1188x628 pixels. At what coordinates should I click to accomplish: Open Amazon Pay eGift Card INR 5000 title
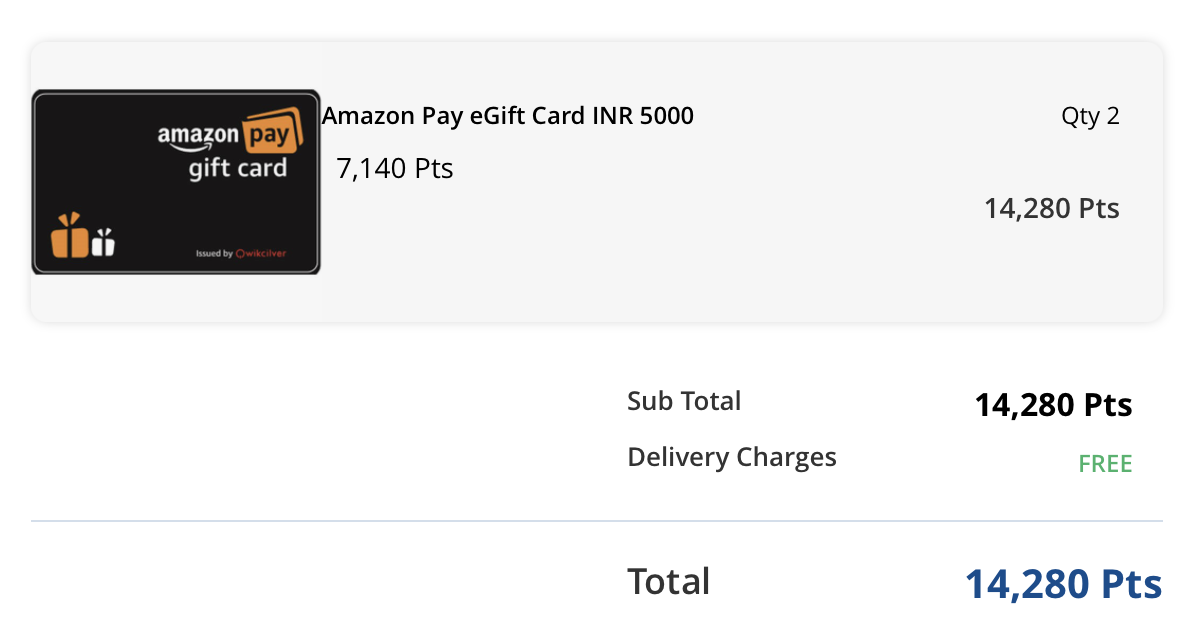coord(508,116)
